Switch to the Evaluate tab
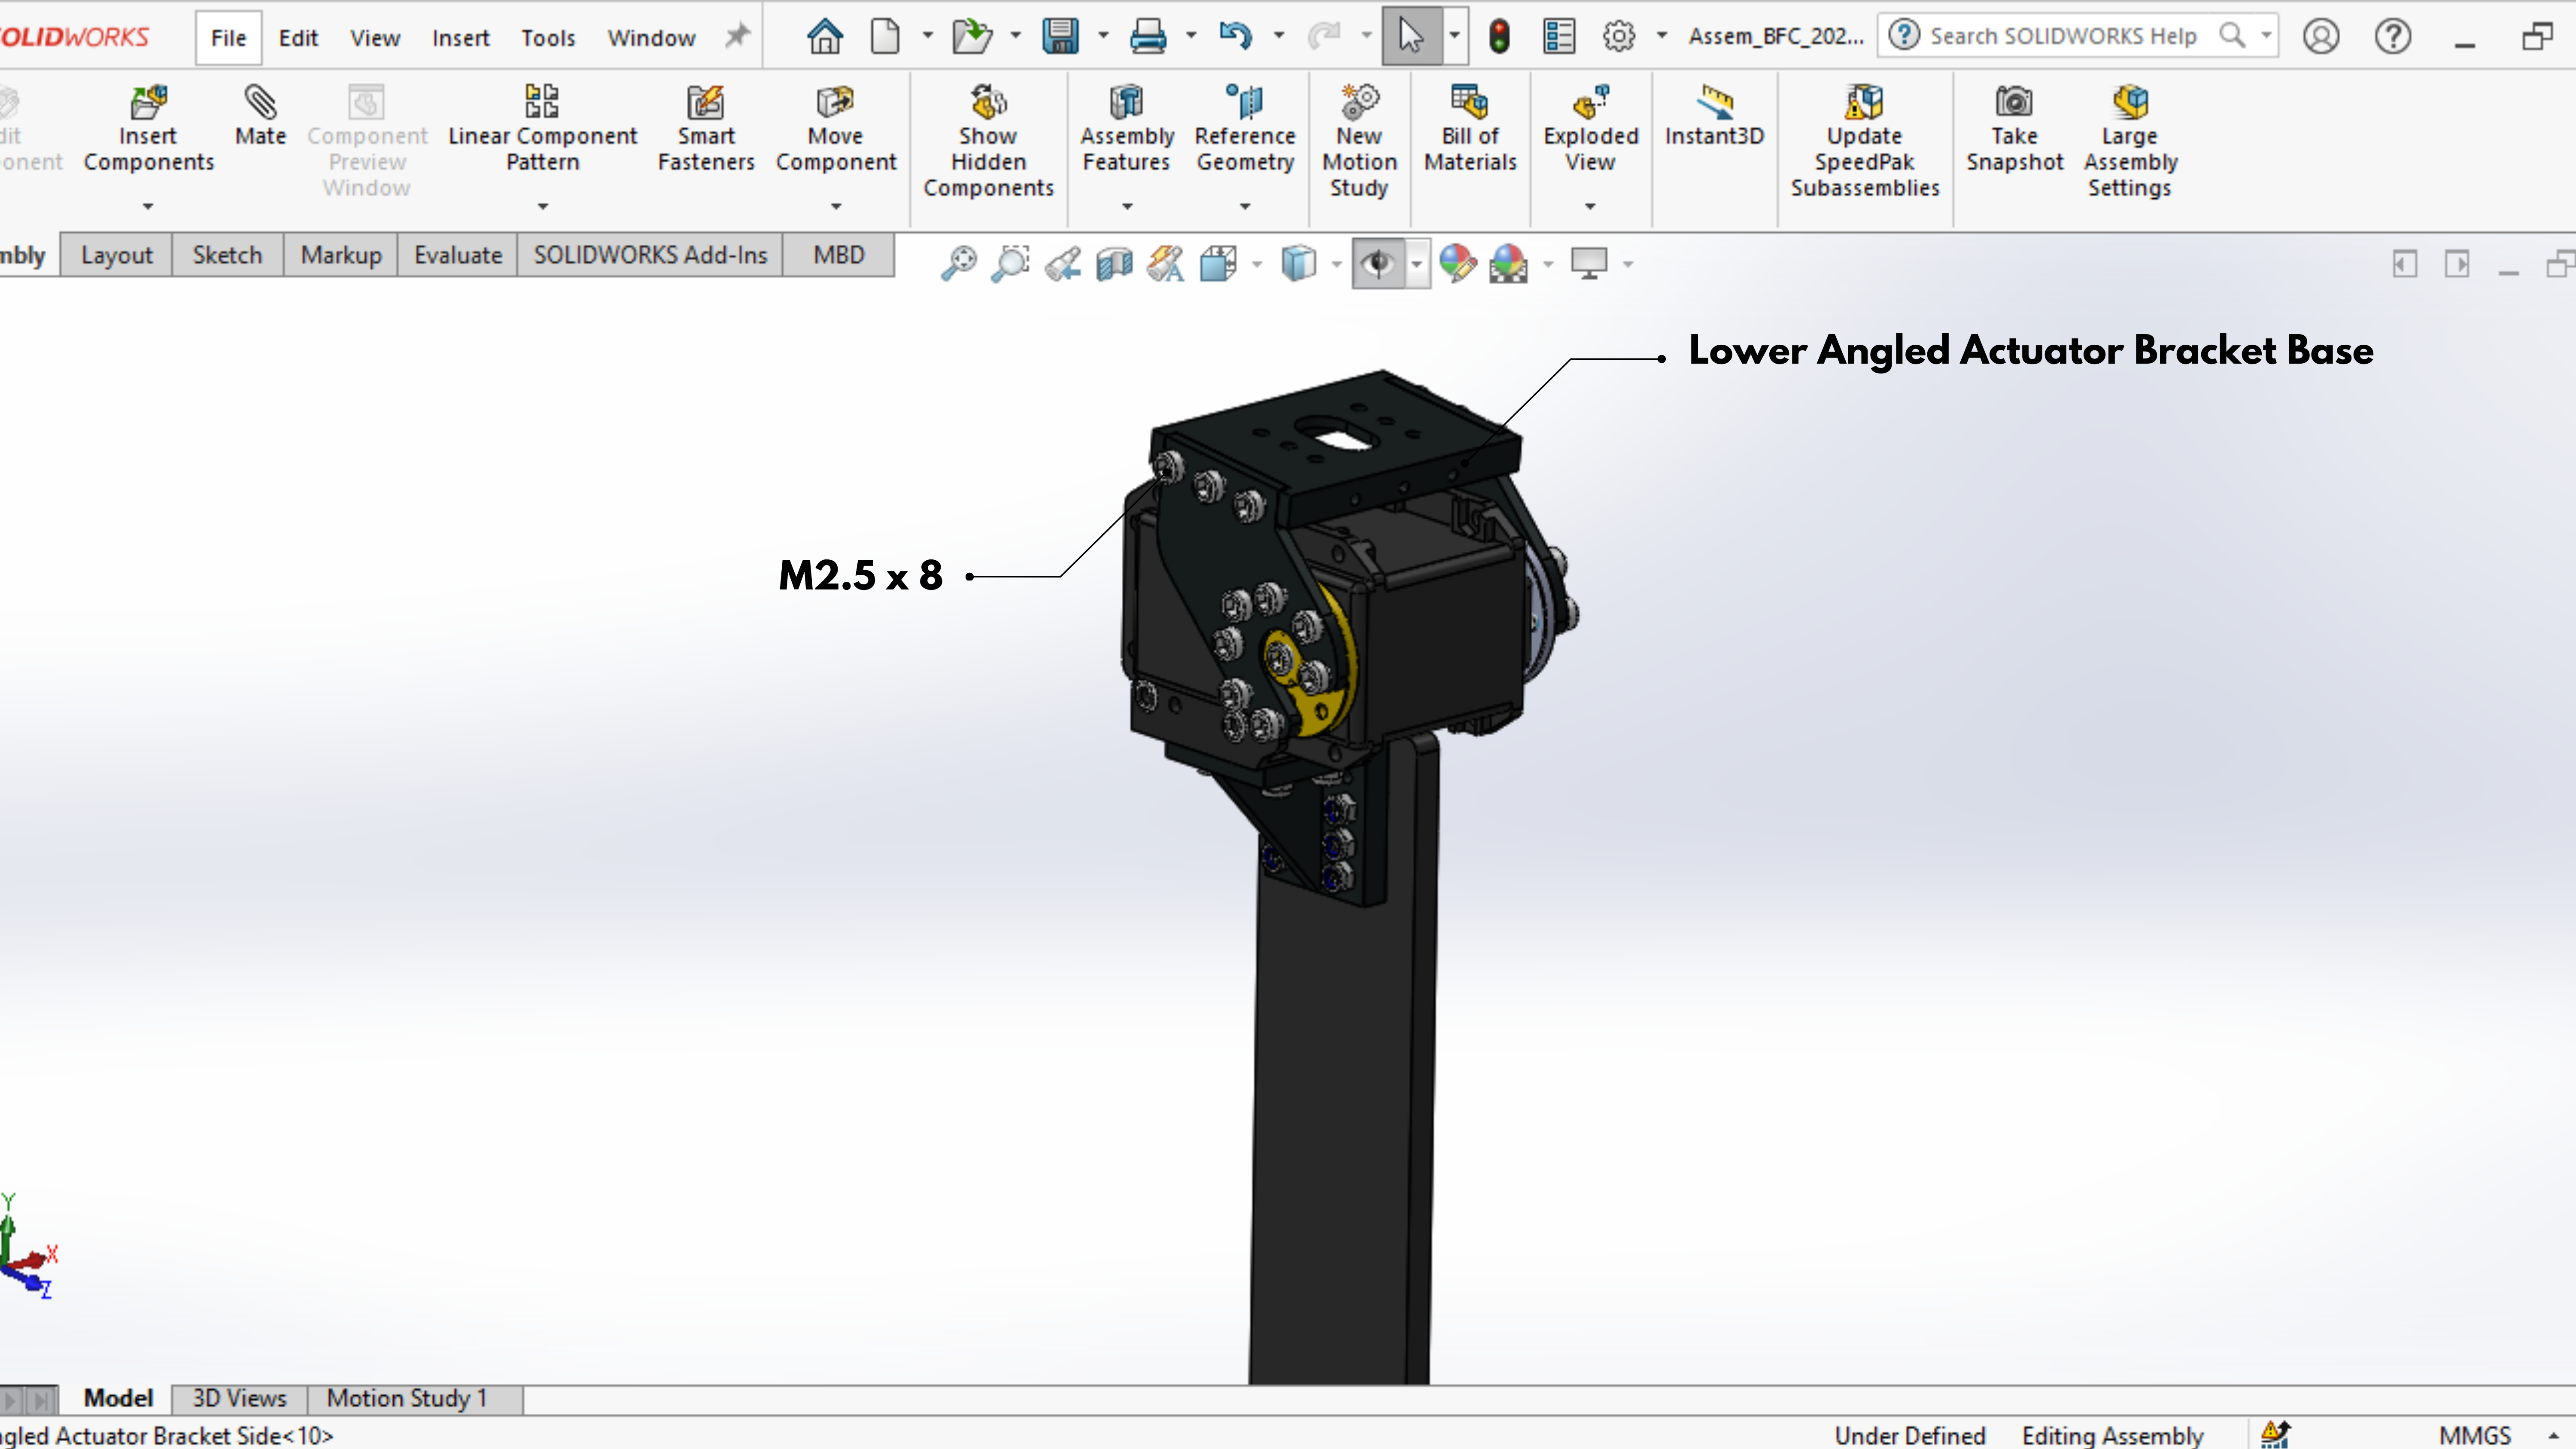The width and height of the screenshot is (2576, 1449). 458,255
